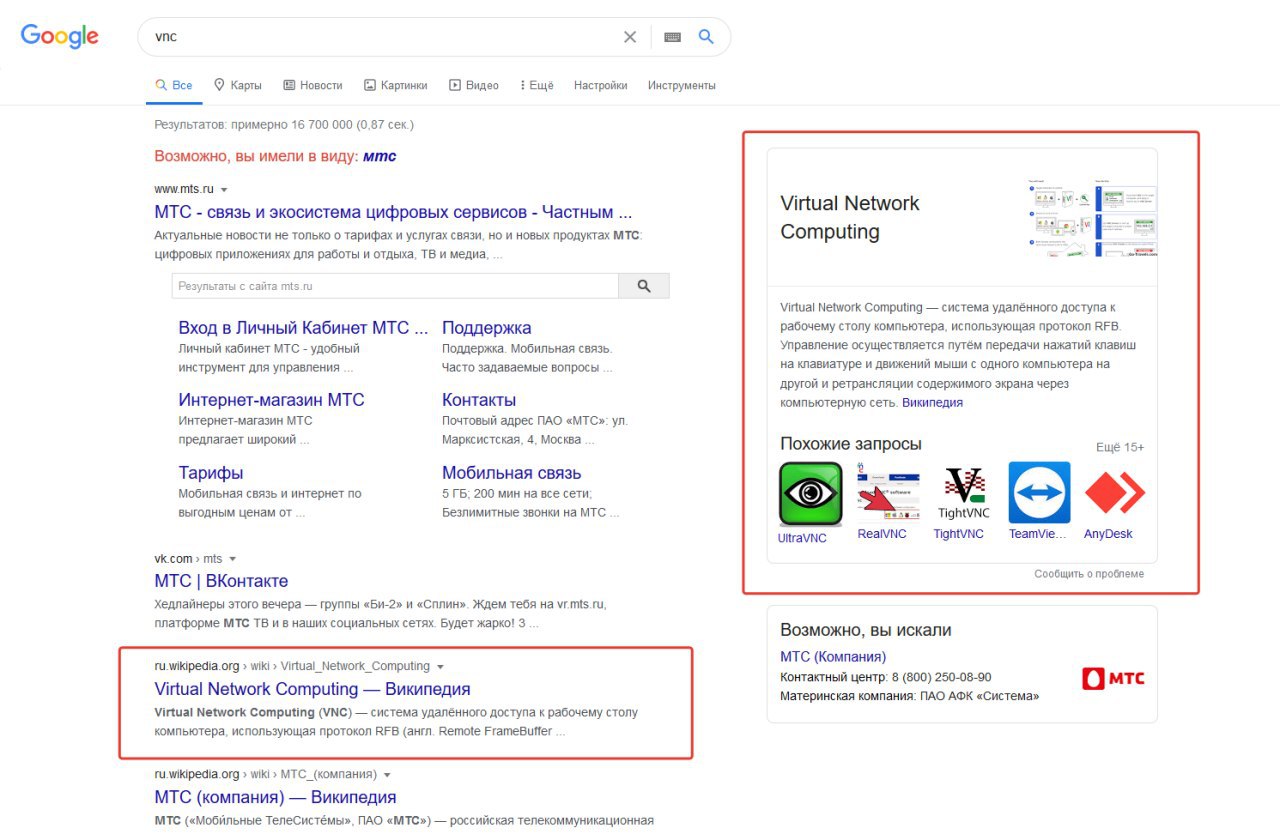Viewport: 1280px width, 834px height.
Task: Open the Тарифы sitelink
Action: pos(211,473)
